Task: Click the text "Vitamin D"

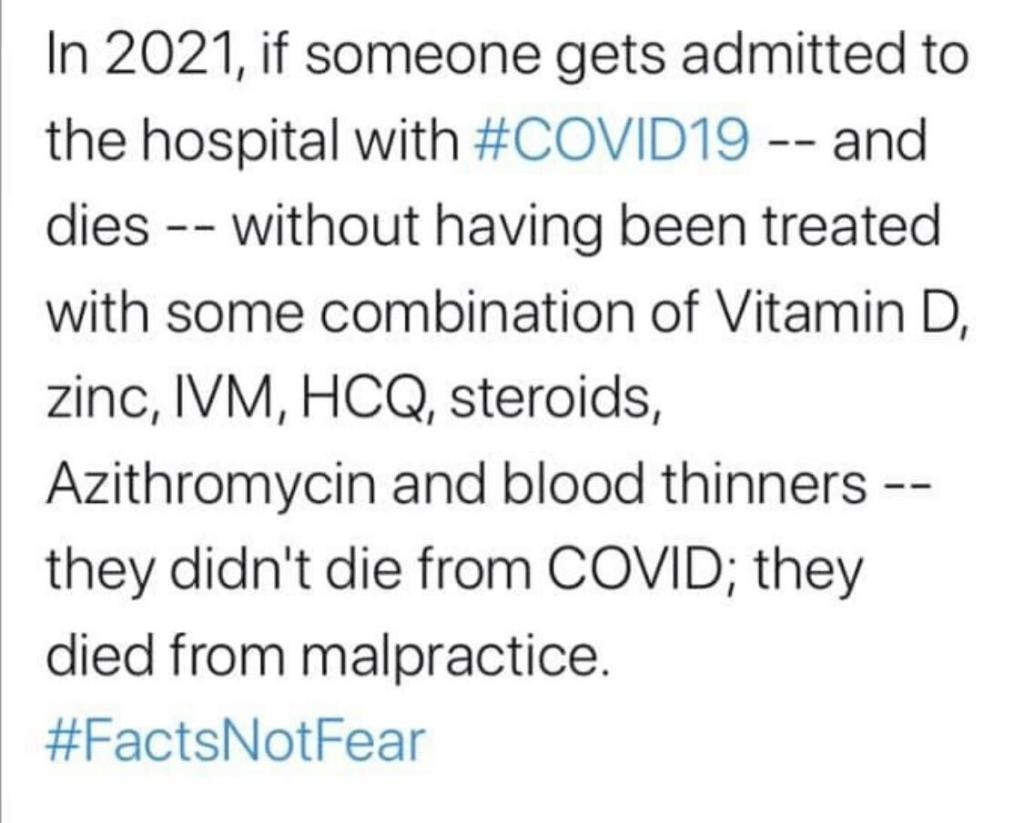Action: point(838,315)
